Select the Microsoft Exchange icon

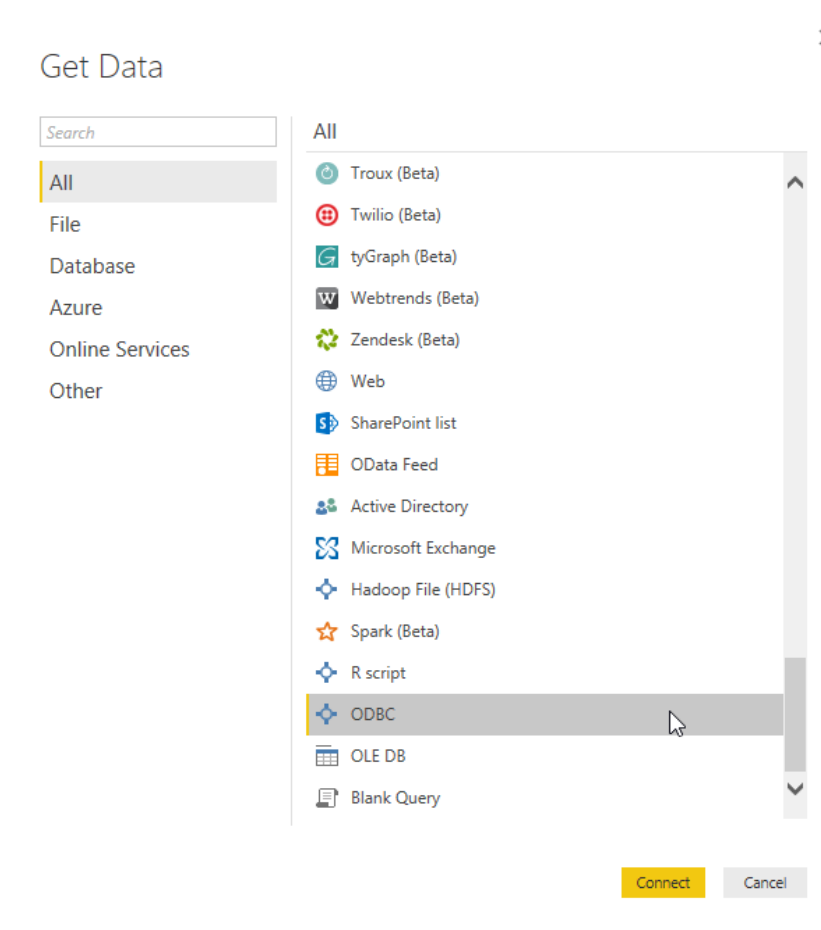tap(327, 548)
